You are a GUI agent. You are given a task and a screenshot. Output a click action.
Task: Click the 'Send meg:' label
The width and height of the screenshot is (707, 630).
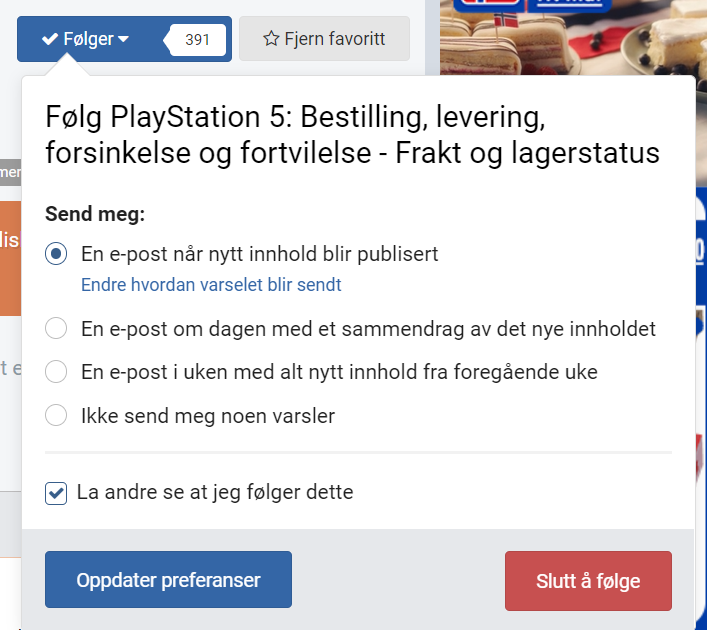(x=95, y=213)
